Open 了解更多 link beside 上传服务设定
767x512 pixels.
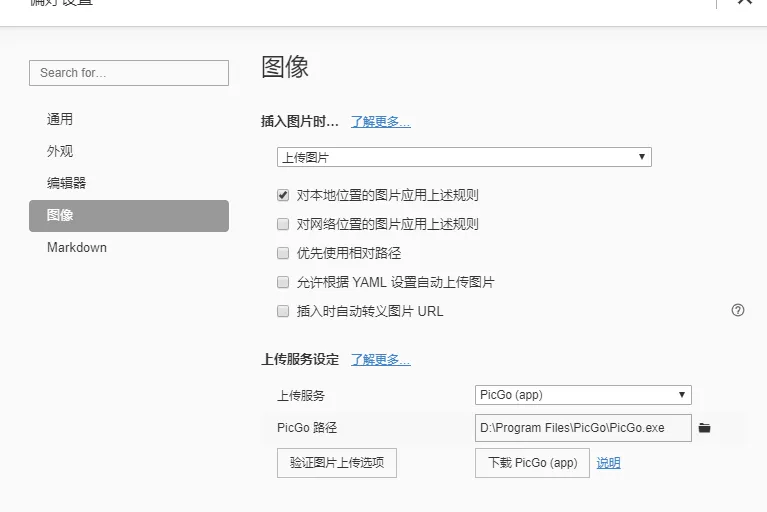click(381, 360)
